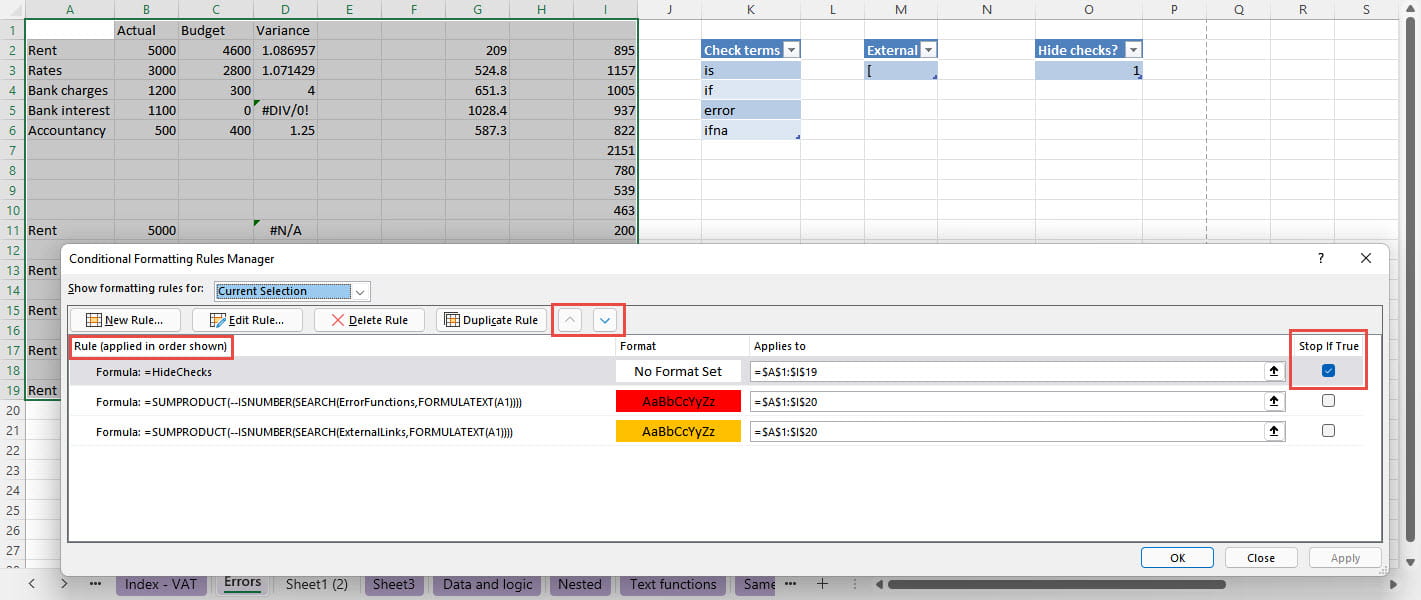Confirm rules with the OK button

(1177, 557)
